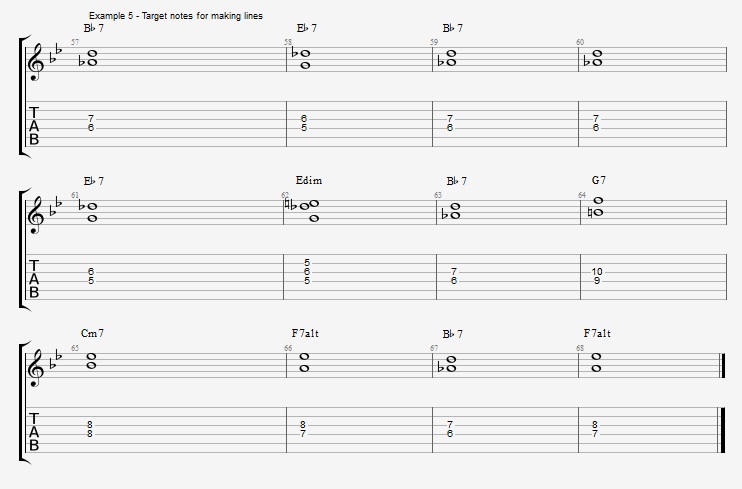Select the TAB clef in the third system

click(34, 431)
